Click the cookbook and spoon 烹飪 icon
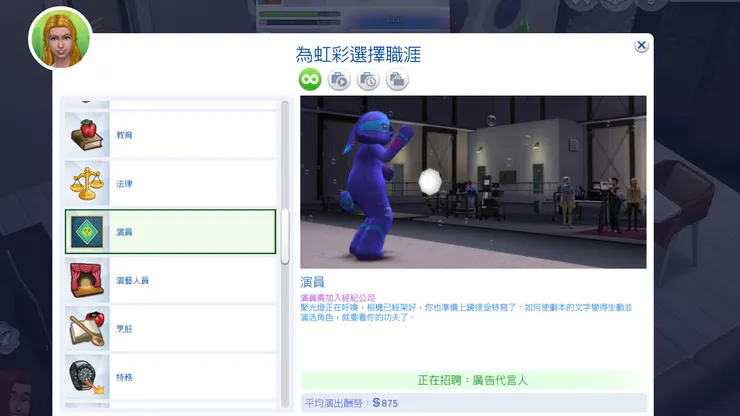Viewport: 740px width, 416px height. click(x=87, y=329)
